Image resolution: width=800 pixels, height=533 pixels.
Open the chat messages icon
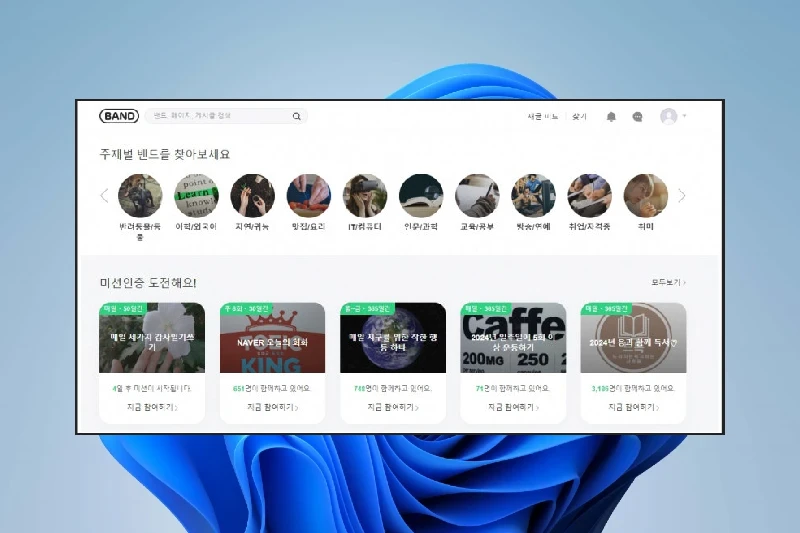coord(637,117)
